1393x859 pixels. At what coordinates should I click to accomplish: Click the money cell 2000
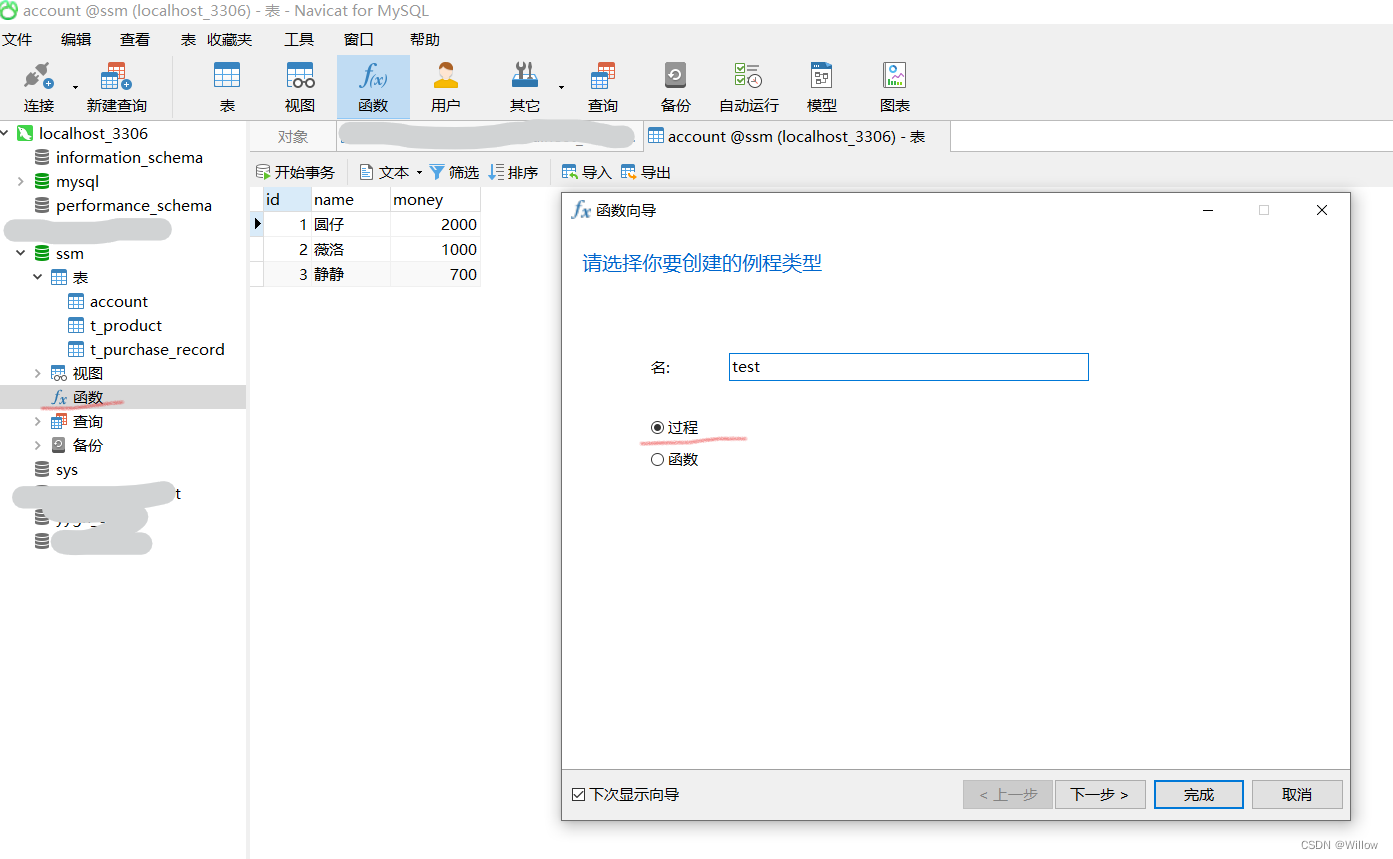click(436, 224)
